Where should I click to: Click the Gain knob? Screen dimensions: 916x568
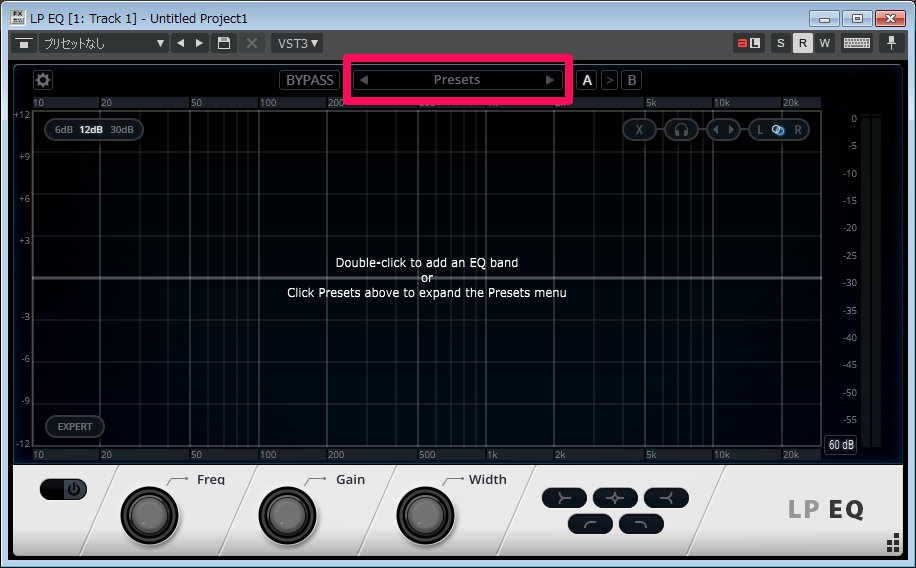[287, 516]
